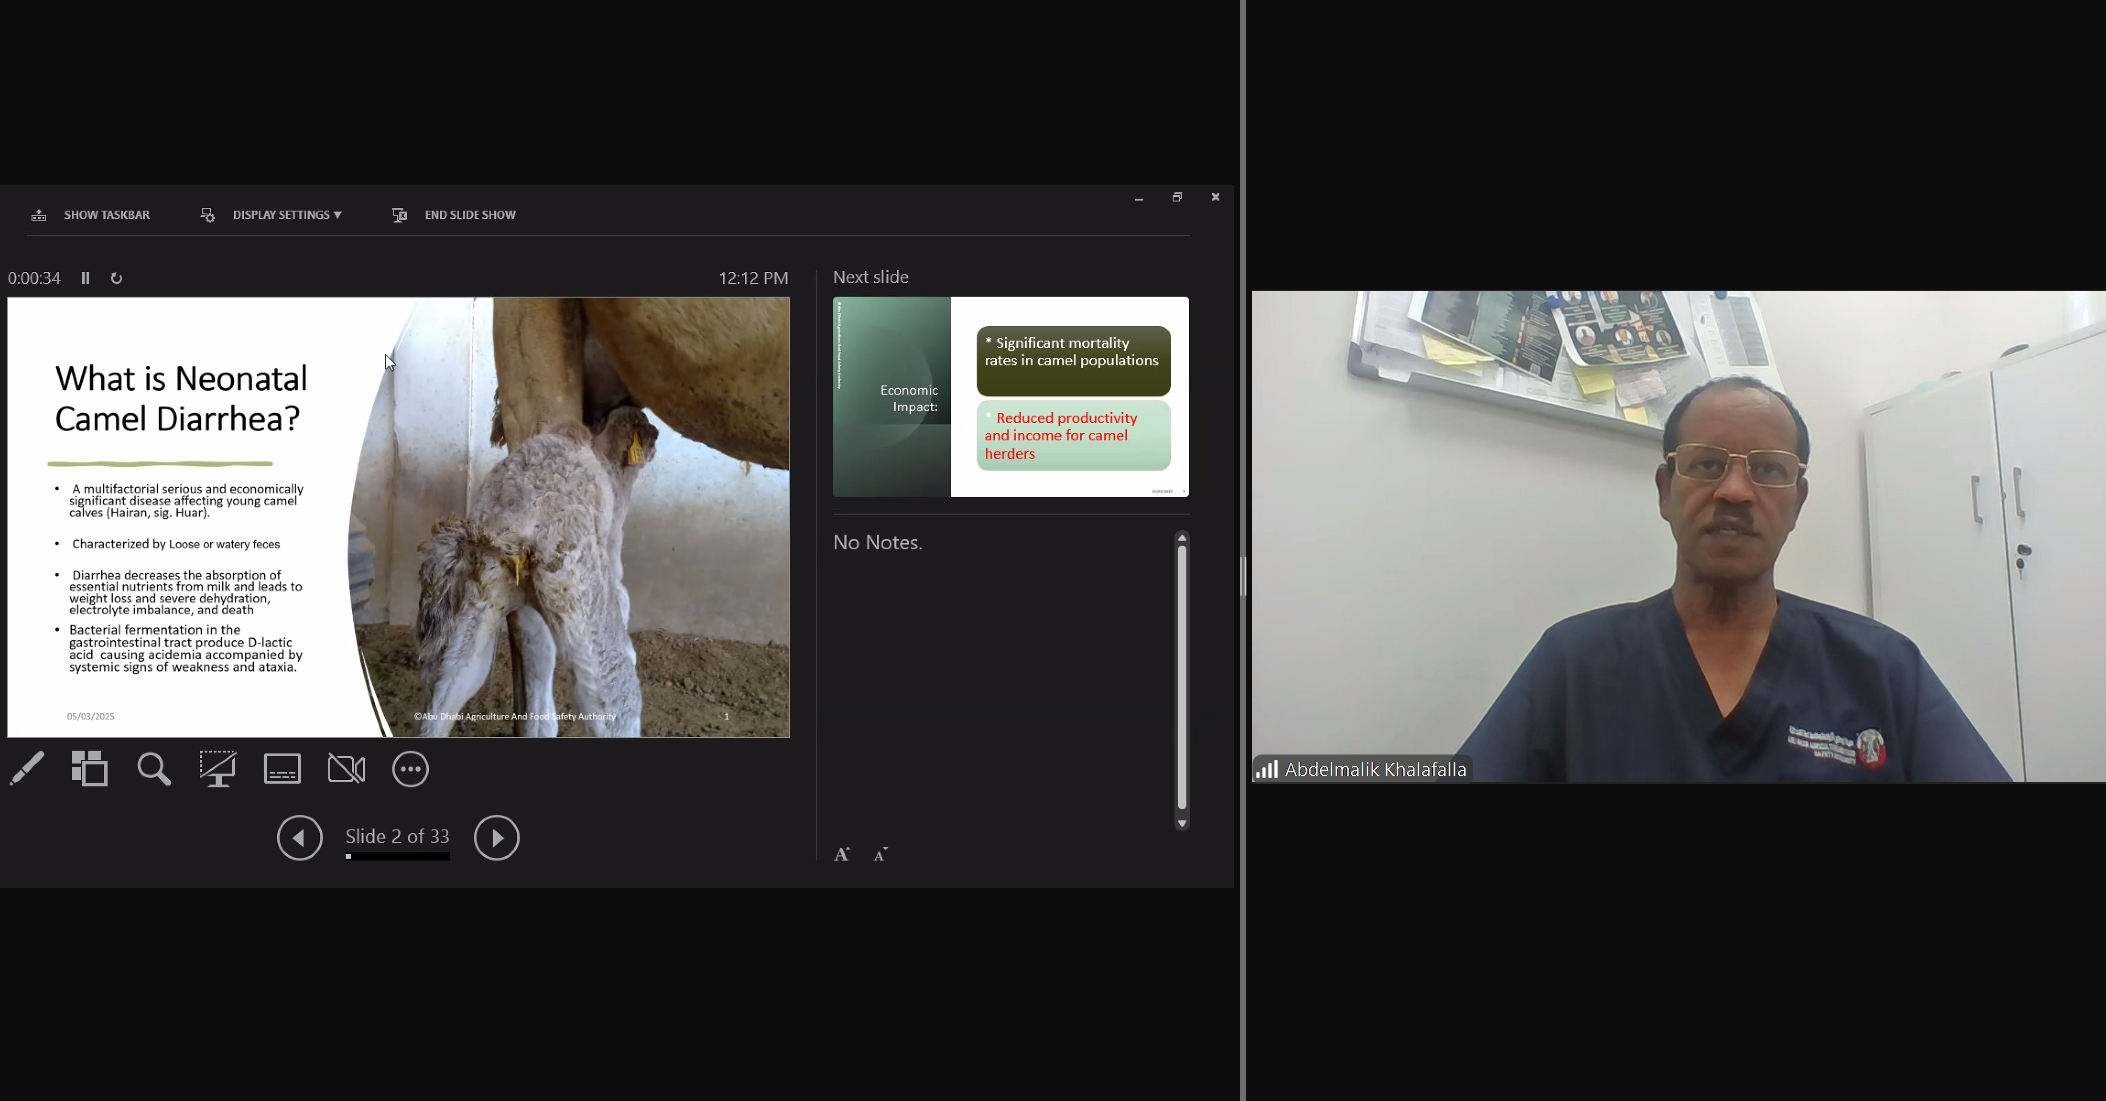Screen dimensions: 2106x1101
Task: Toggle black or unblack slide show
Action: (218, 769)
